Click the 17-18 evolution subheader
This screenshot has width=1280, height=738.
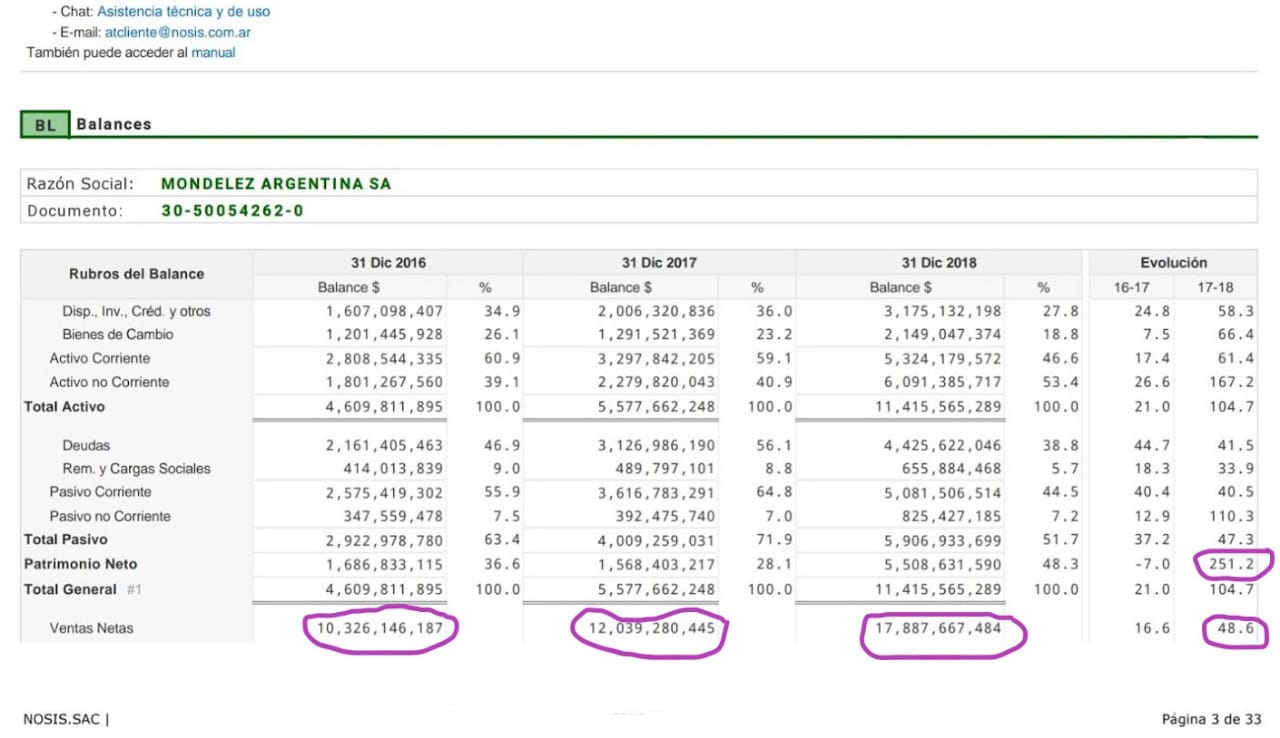(x=1215, y=287)
